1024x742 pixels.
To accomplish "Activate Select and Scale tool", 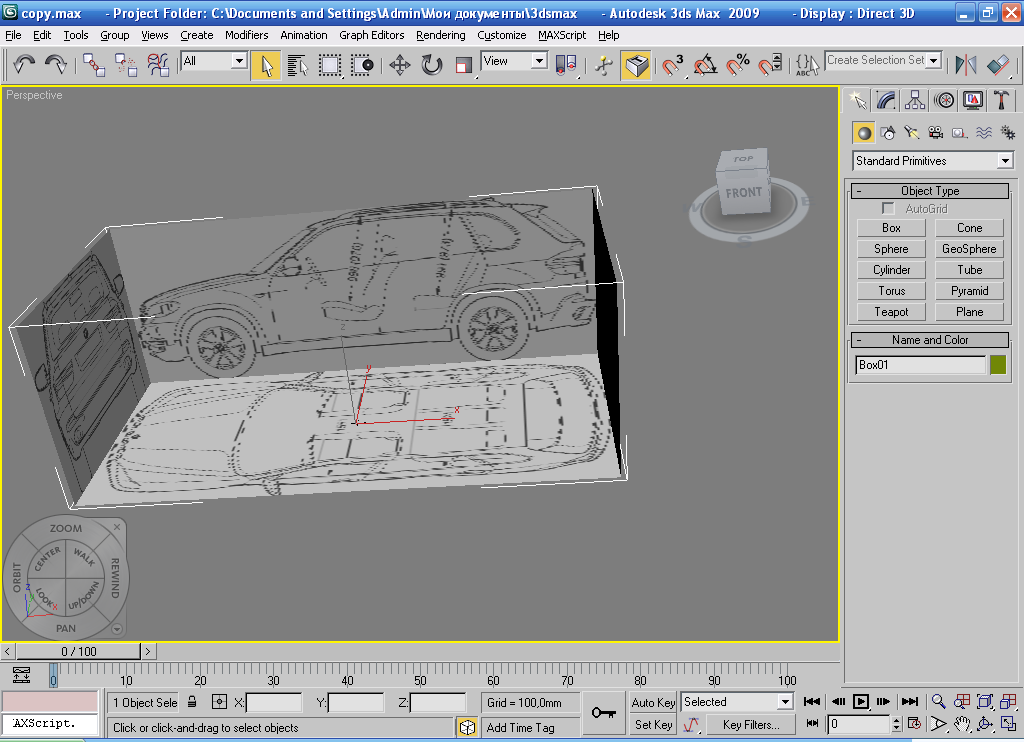I will (x=464, y=65).
